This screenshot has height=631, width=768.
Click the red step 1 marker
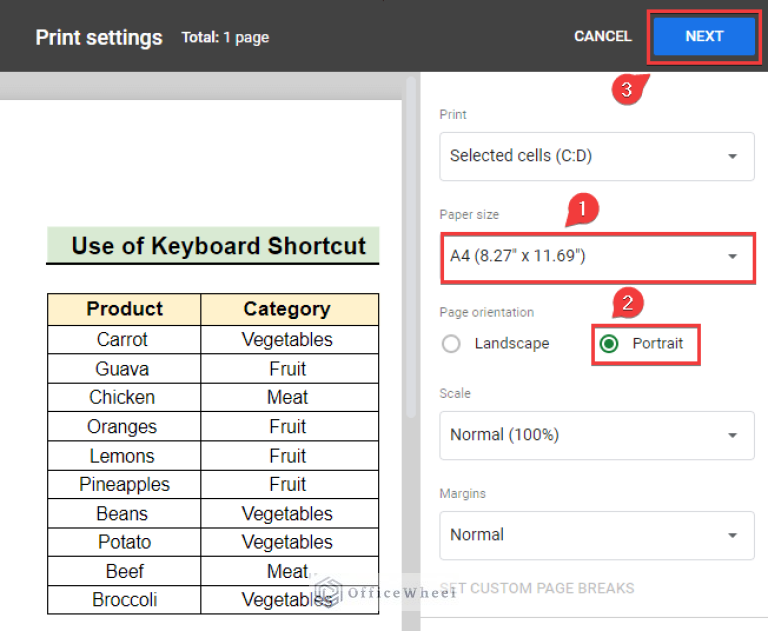click(x=582, y=210)
